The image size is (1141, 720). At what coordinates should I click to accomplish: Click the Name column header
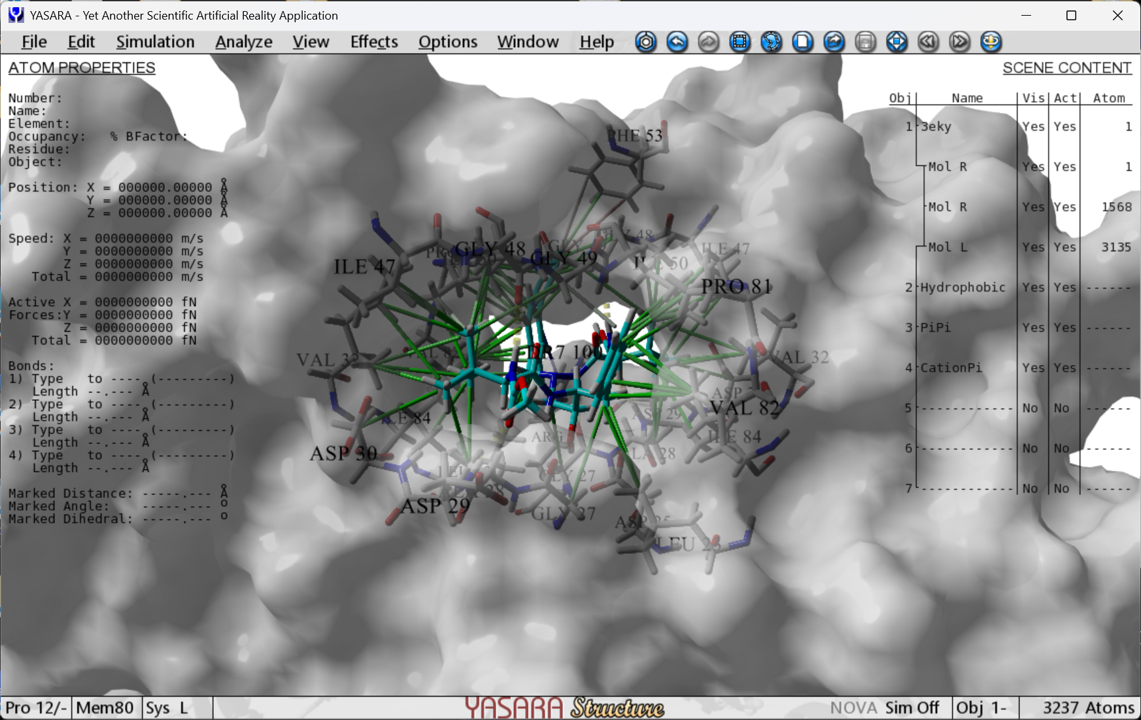[x=967, y=98]
